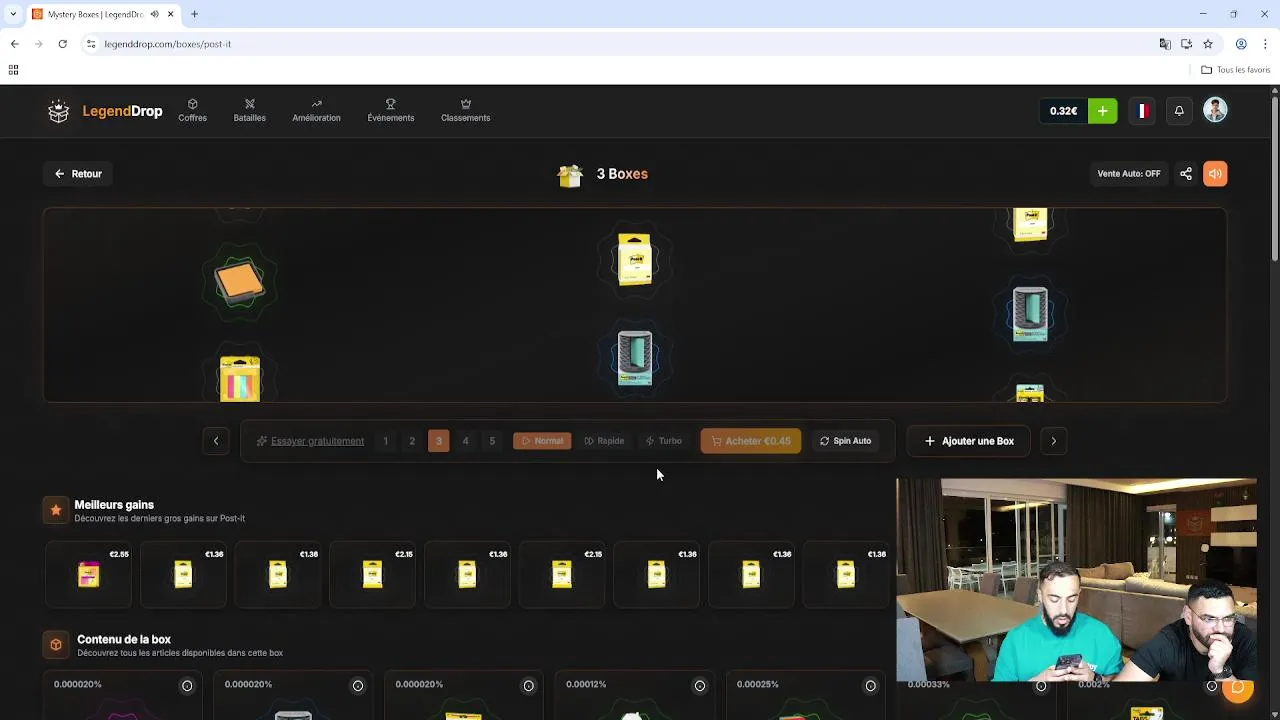Open the tab search dropdown
Viewport: 1280px width, 720px height.
click(13, 14)
